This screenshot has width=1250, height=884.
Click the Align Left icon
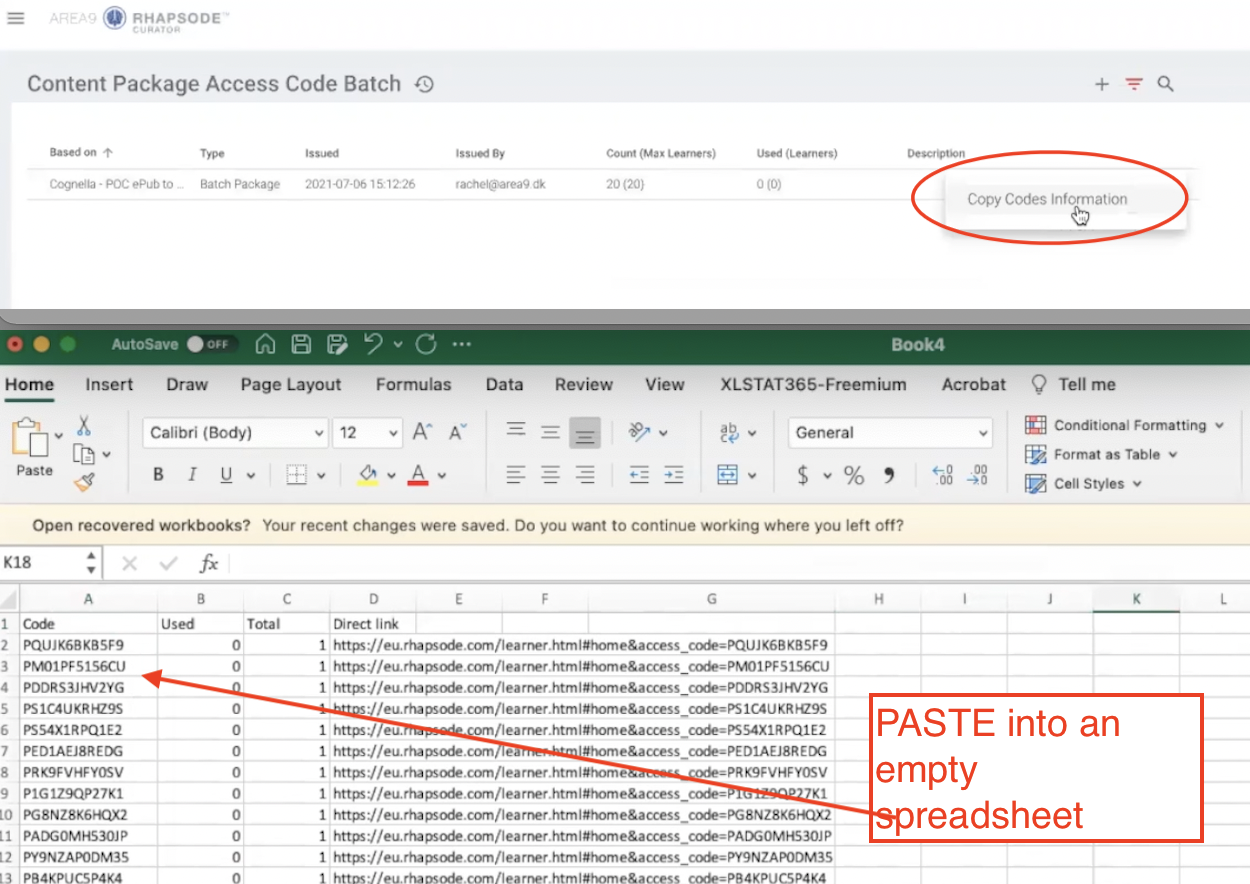(516, 475)
